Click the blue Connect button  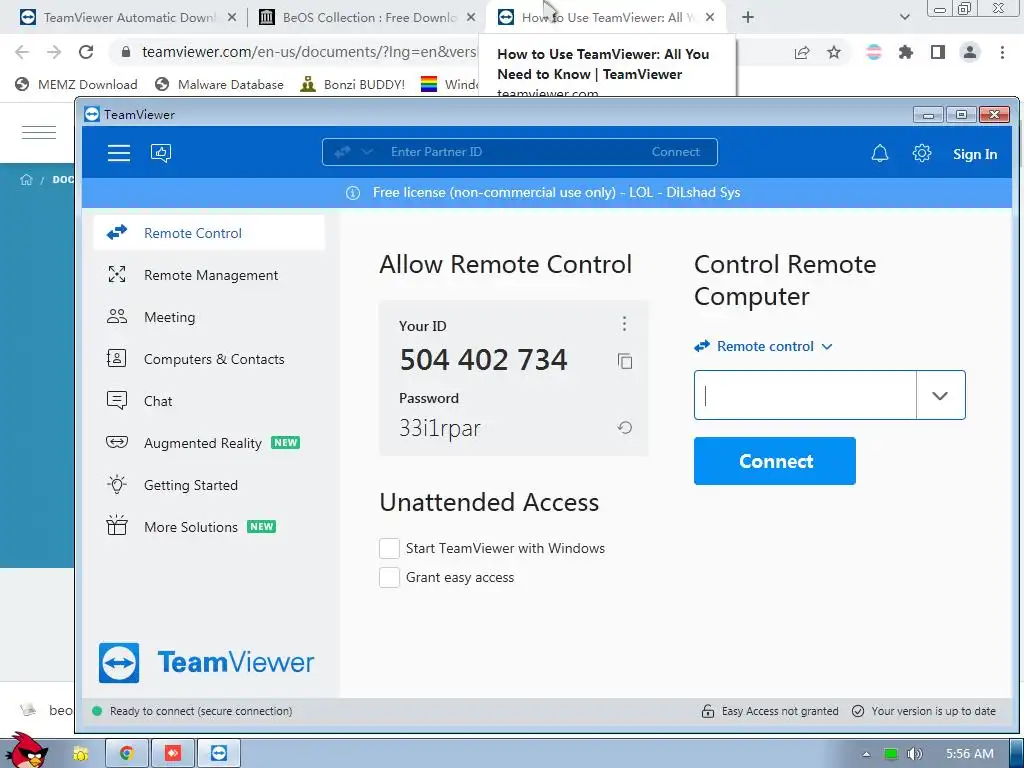[x=775, y=461]
